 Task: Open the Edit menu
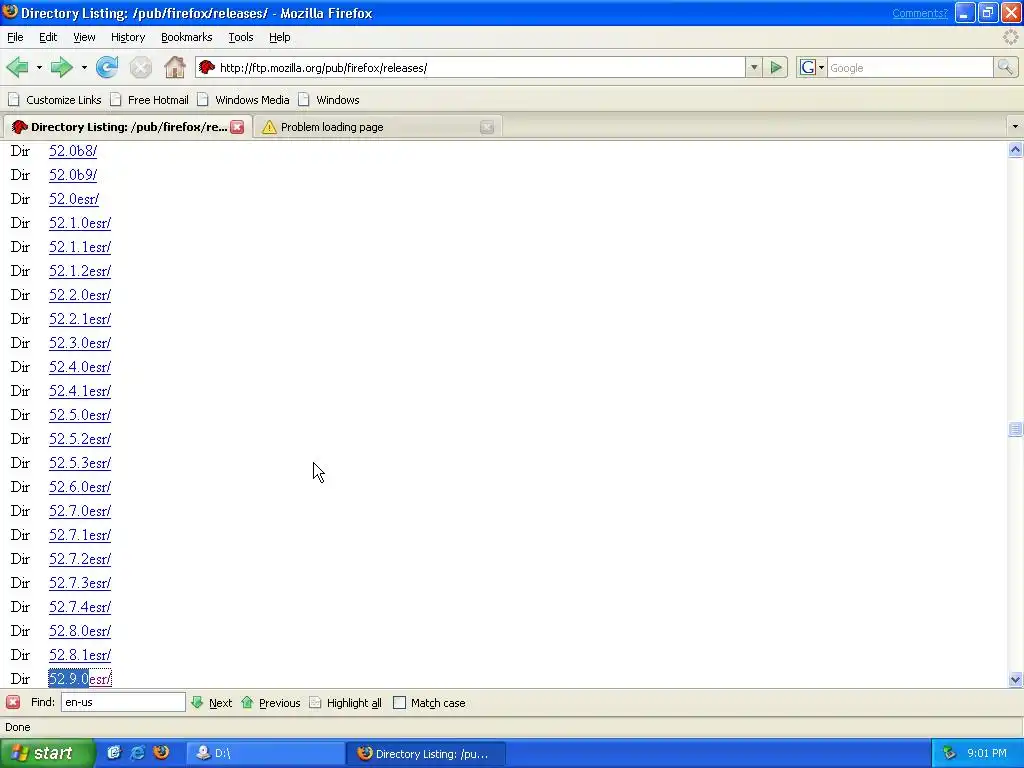(48, 37)
